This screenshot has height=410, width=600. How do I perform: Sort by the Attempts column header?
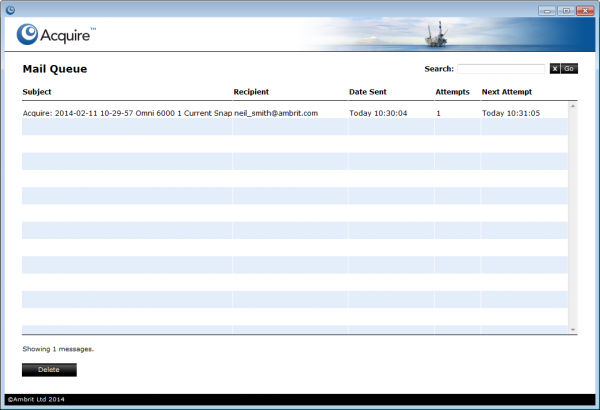452,92
